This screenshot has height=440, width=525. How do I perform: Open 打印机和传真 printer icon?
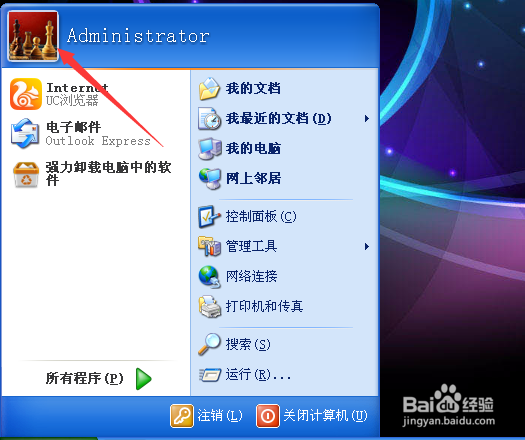coord(210,306)
